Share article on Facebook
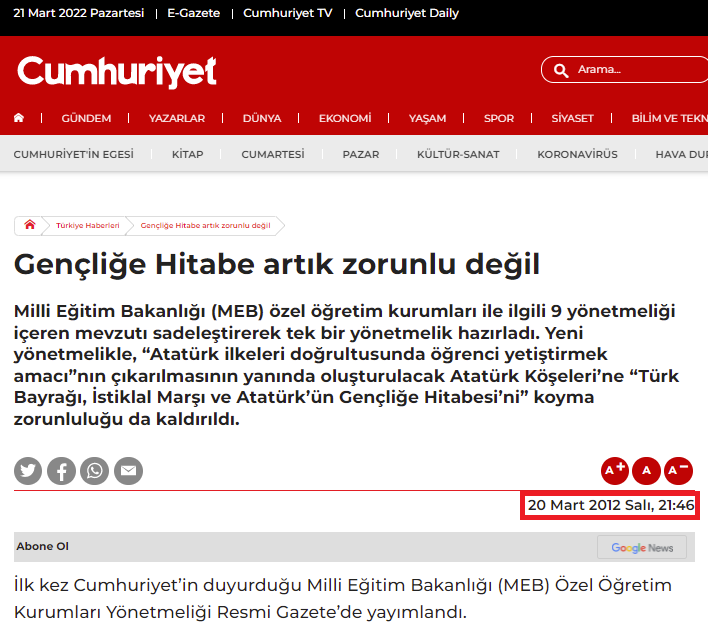 (61, 471)
